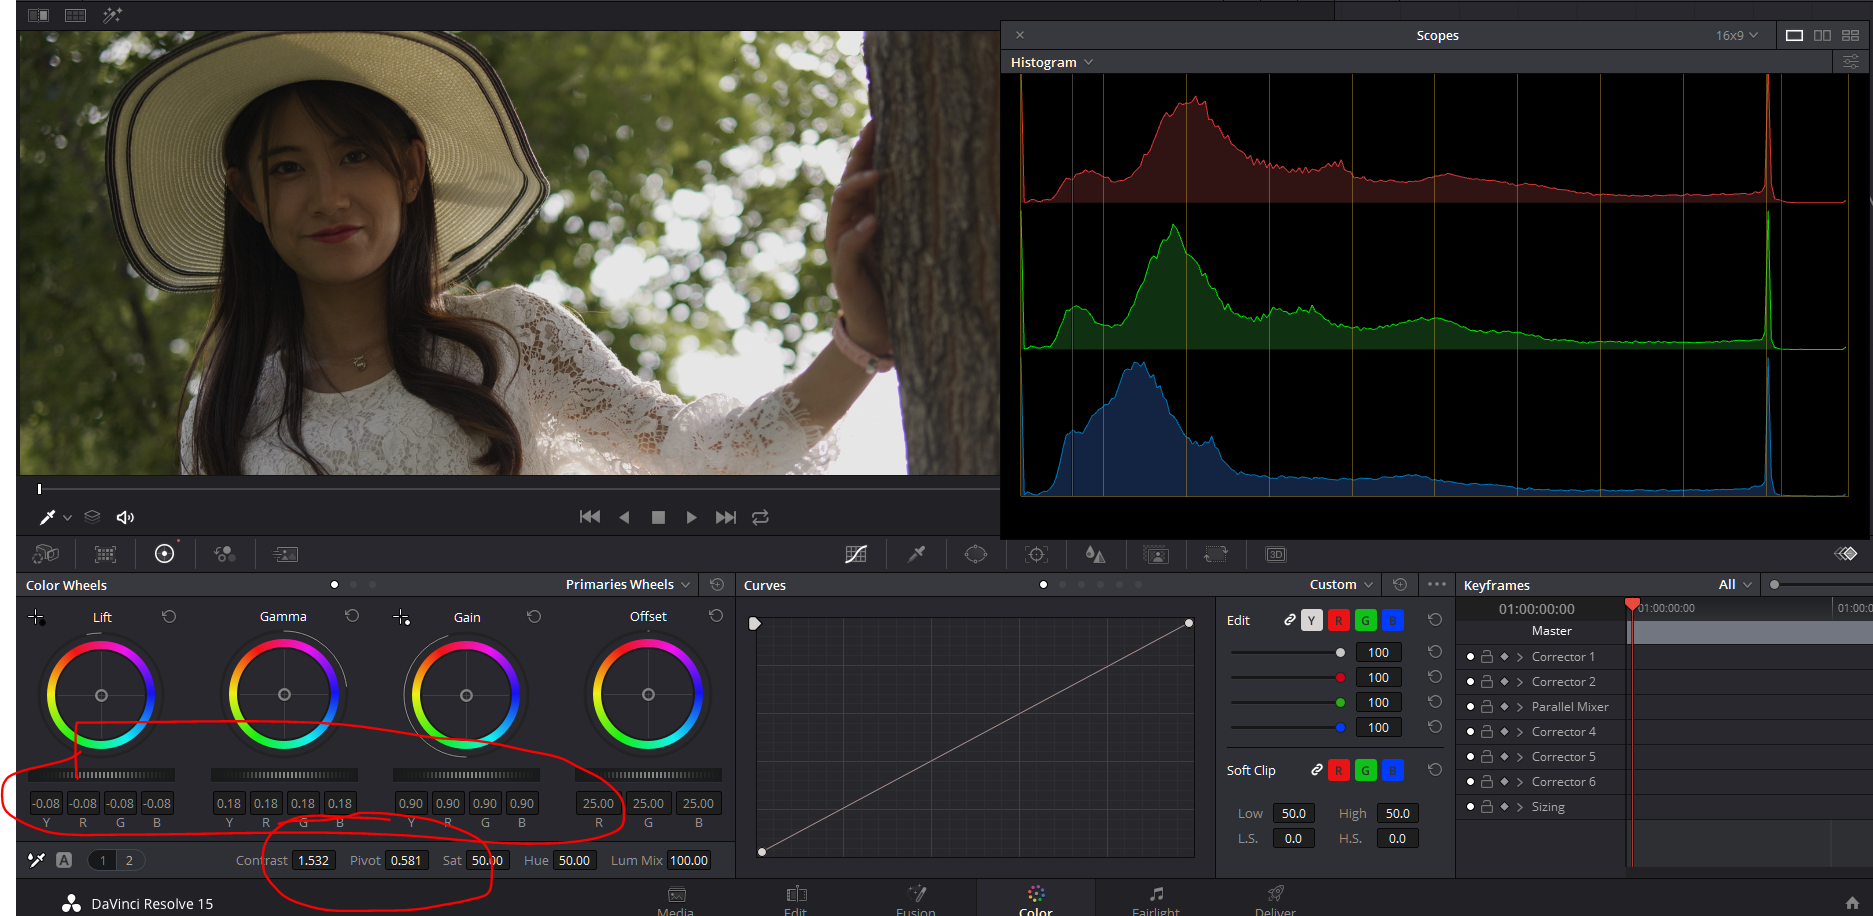Switch to the Fairlight page
Image resolution: width=1873 pixels, height=916 pixels.
1156,900
